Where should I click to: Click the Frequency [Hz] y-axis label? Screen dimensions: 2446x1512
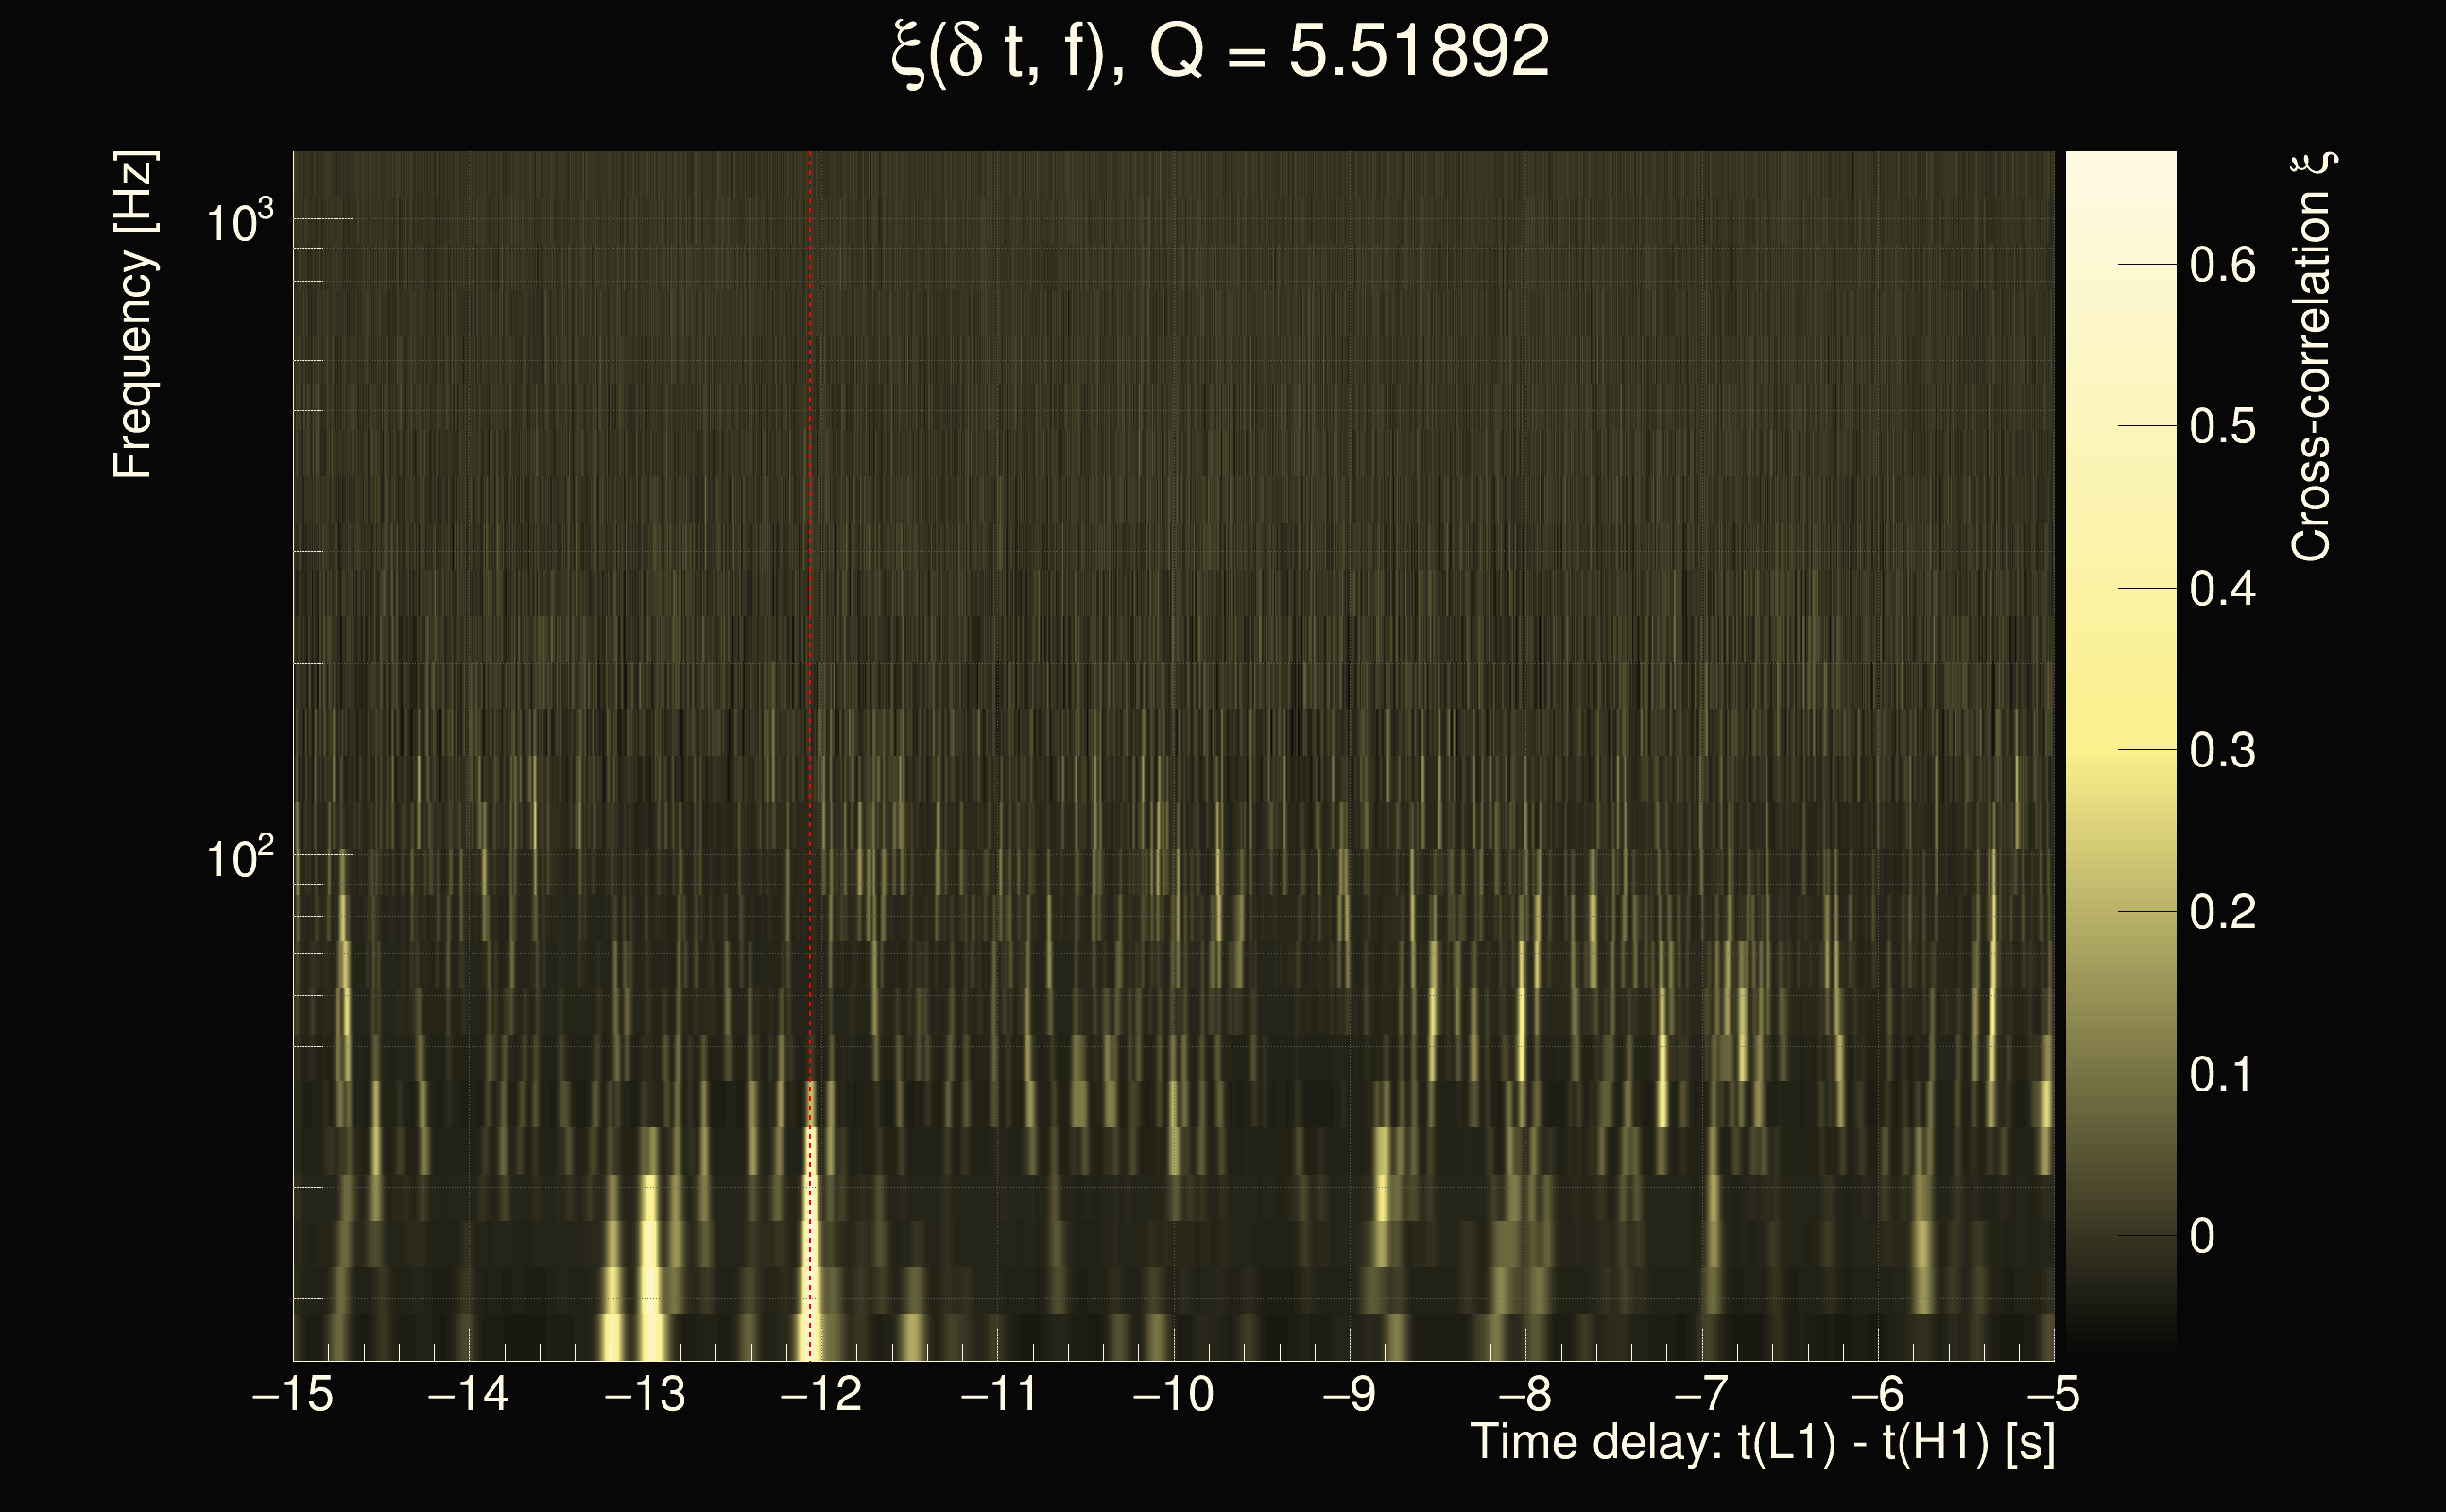pyautogui.click(x=133, y=315)
